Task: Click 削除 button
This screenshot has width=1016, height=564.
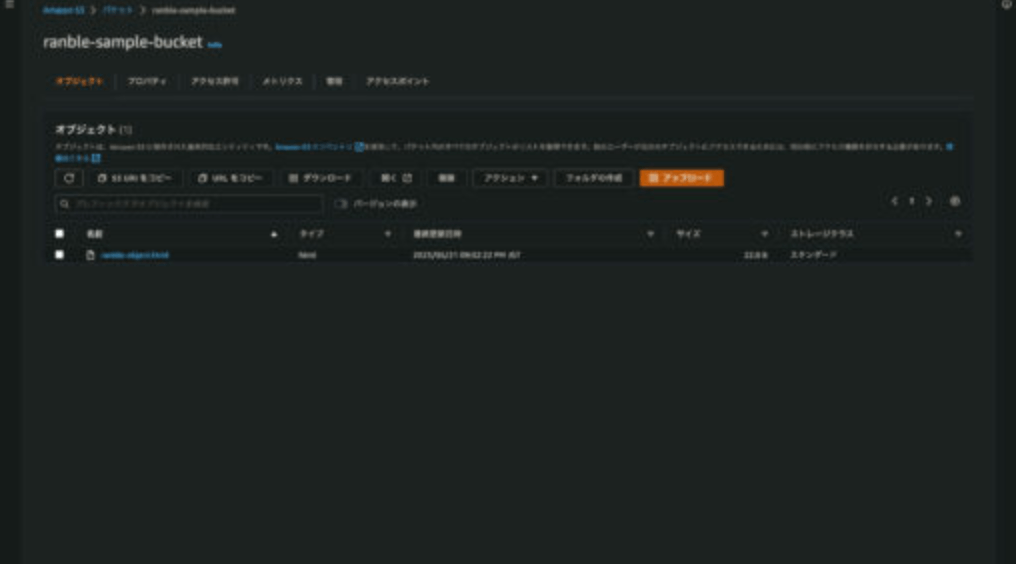Action: [x=446, y=178]
